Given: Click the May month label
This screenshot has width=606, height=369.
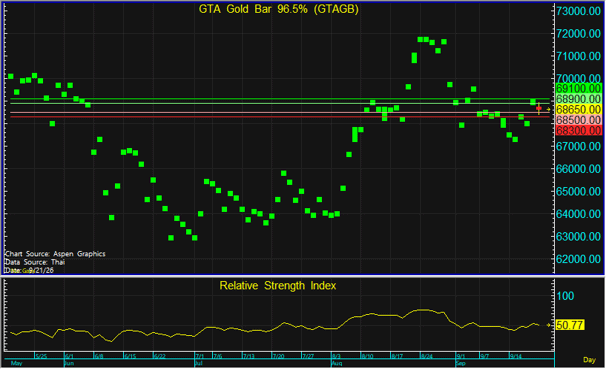Looking at the screenshot, I should (17, 363).
